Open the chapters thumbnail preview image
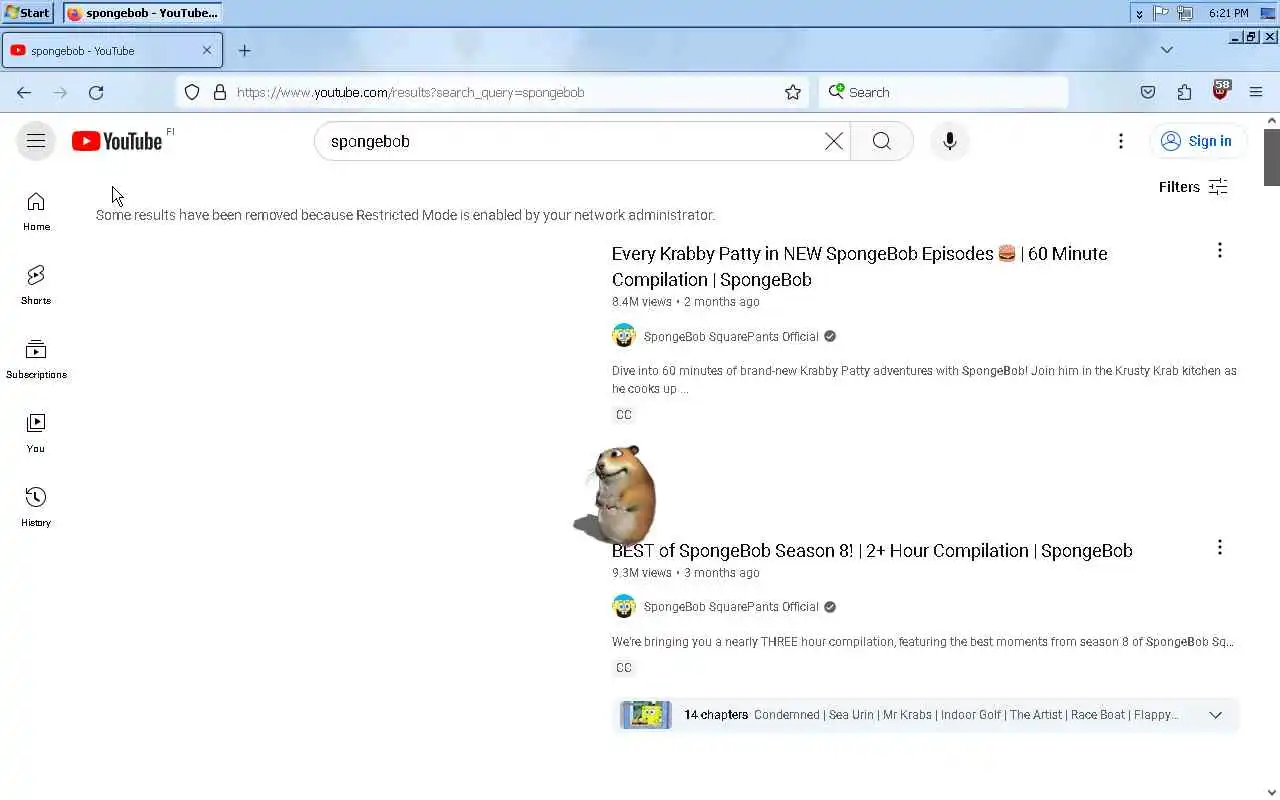Screen dimensions: 1280x800 [646, 715]
